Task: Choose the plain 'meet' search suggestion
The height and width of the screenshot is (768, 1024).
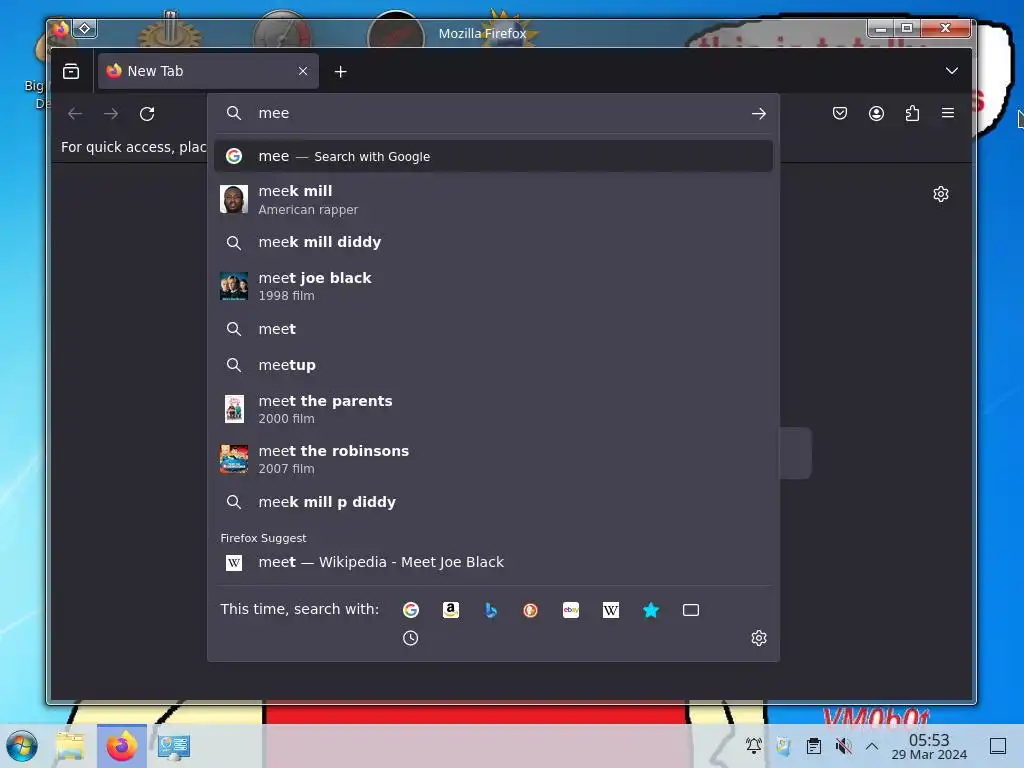Action: 493,329
